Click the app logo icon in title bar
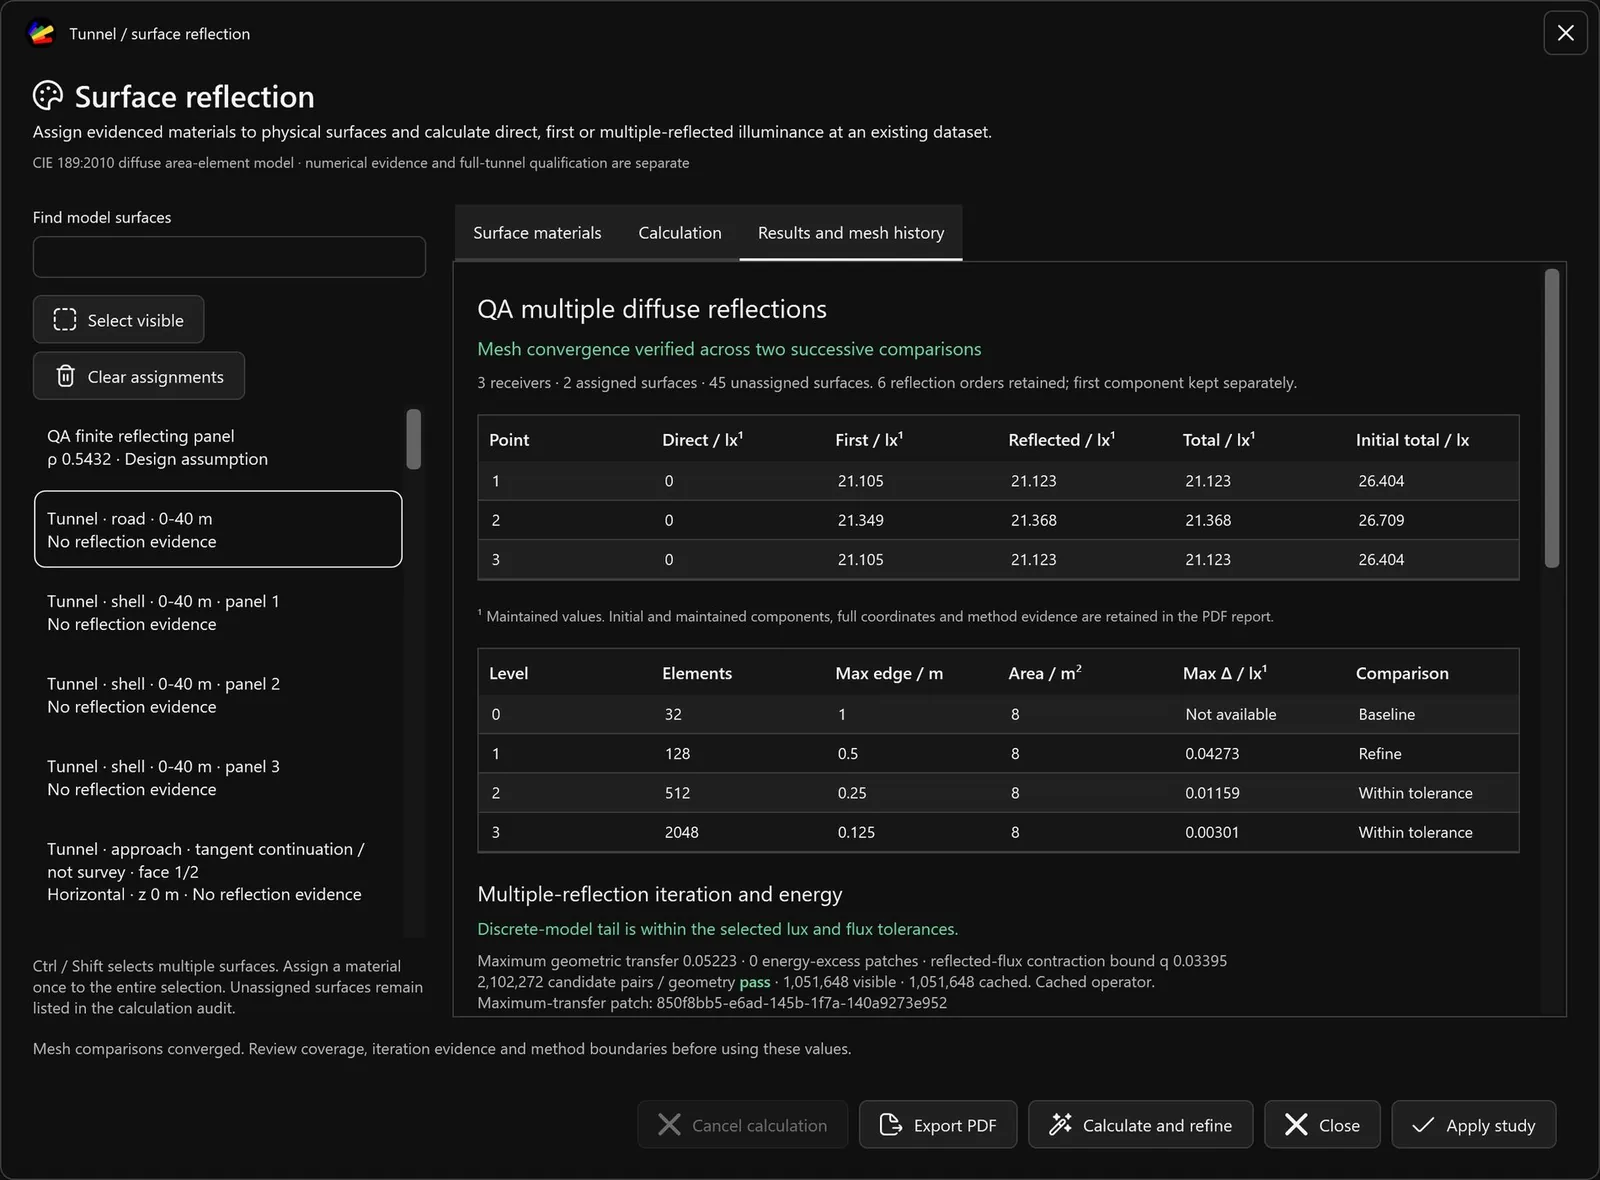The height and width of the screenshot is (1180, 1600). (41, 34)
